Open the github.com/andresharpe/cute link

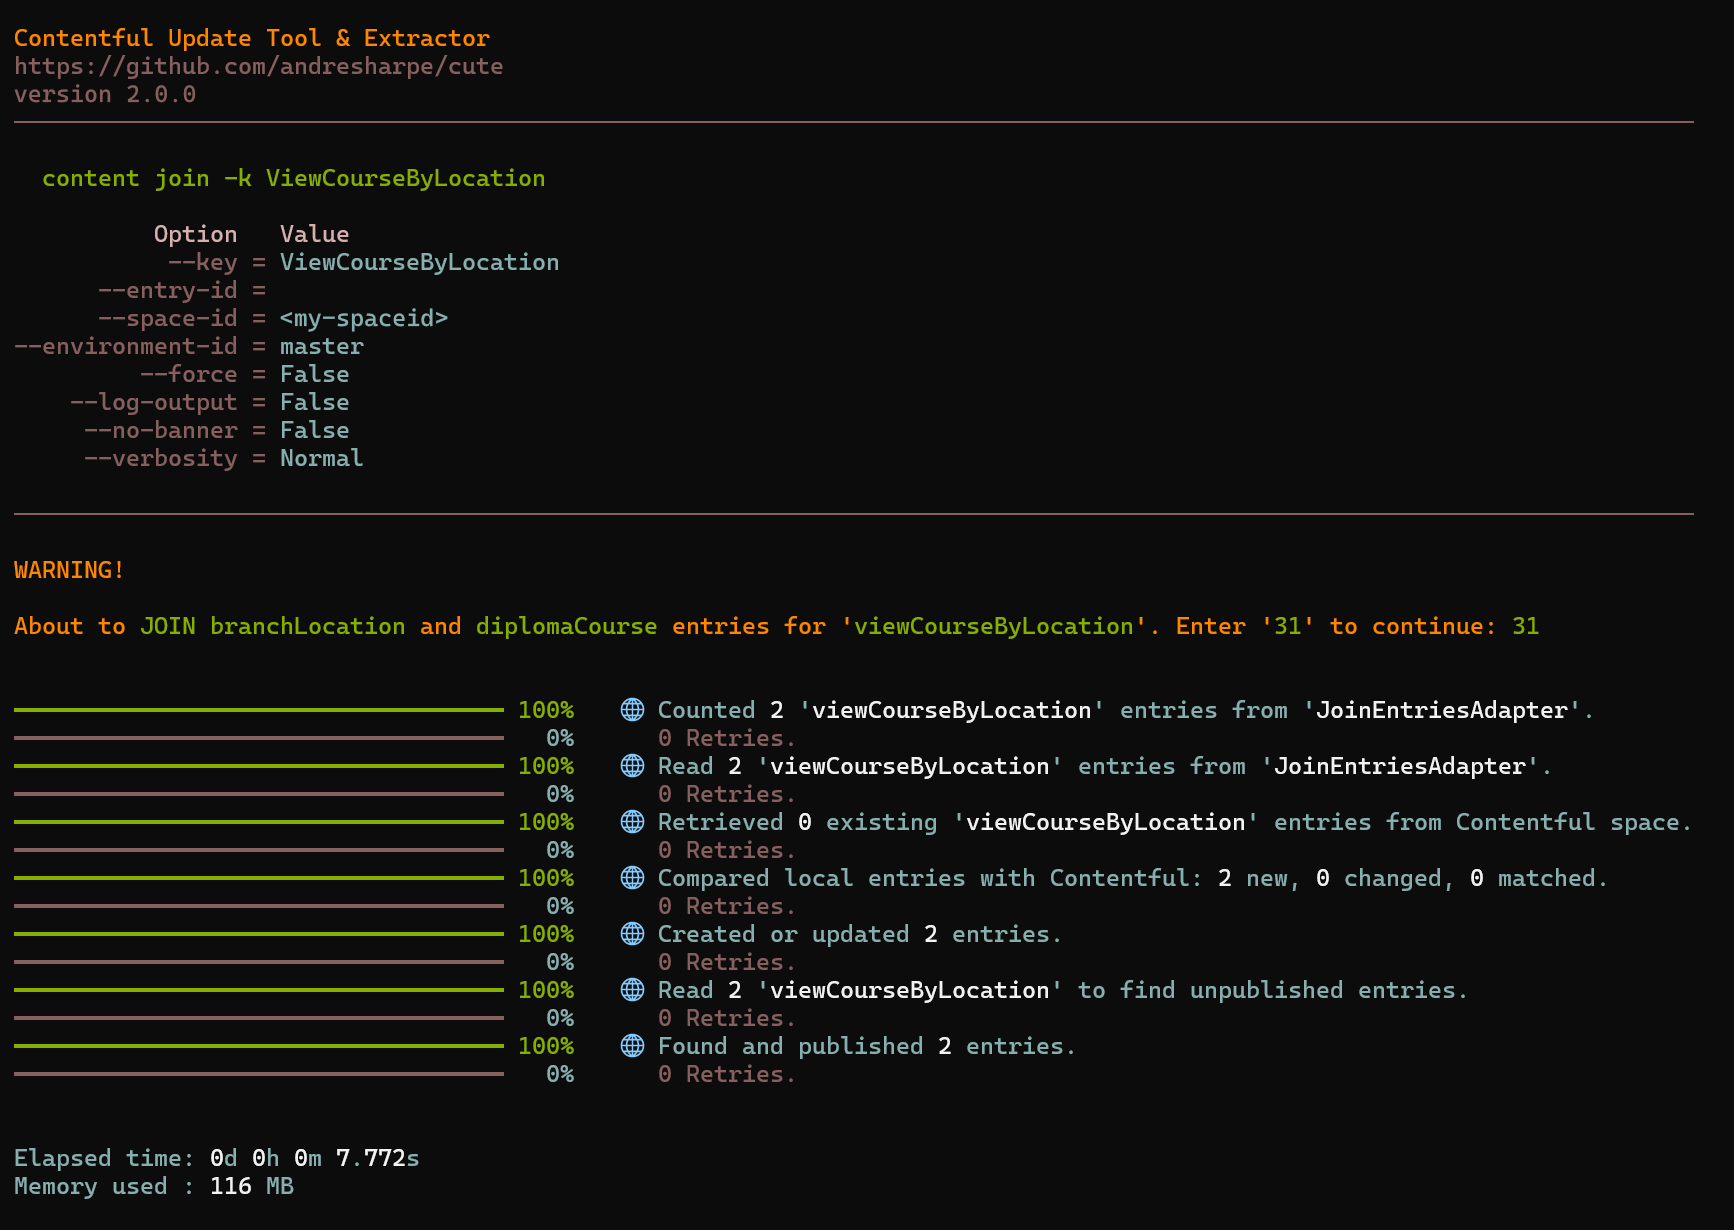tap(258, 66)
